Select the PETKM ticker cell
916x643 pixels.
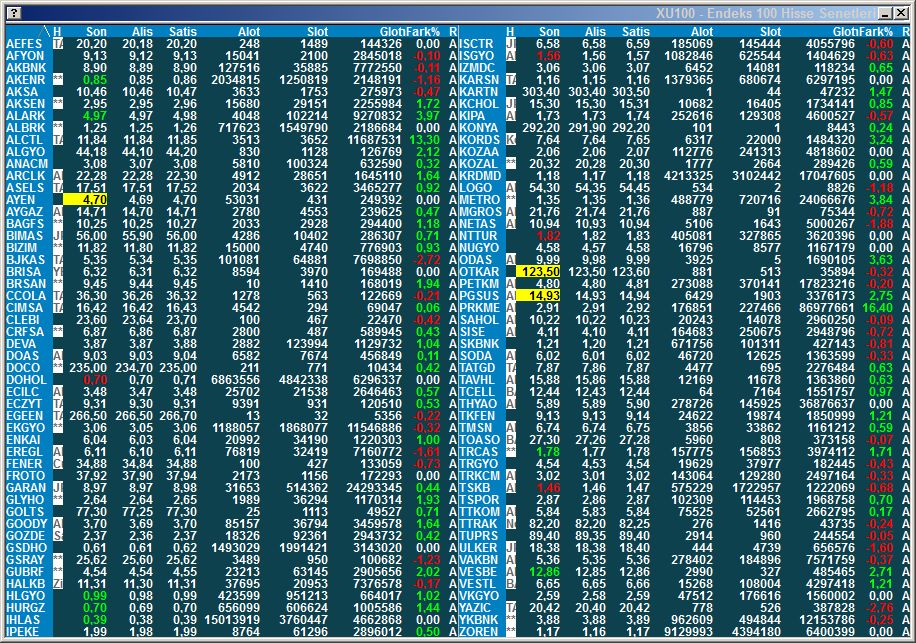pyautogui.click(x=479, y=284)
